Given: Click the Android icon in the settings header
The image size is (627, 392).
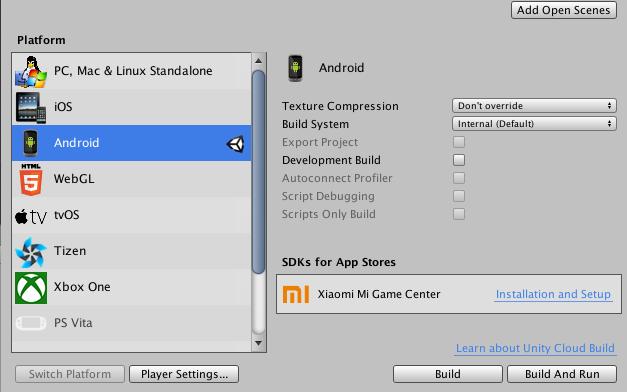Looking at the screenshot, I should 295,68.
